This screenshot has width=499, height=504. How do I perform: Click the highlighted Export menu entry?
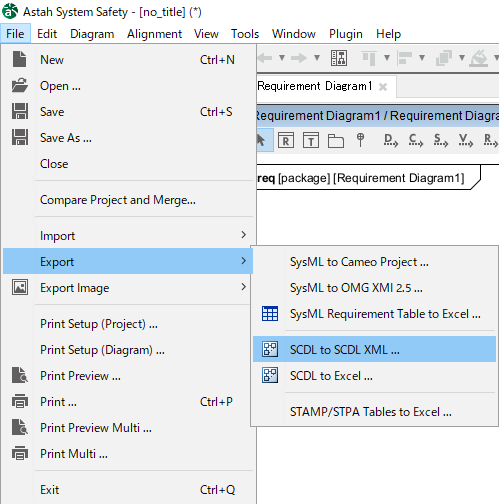point(128,261)
